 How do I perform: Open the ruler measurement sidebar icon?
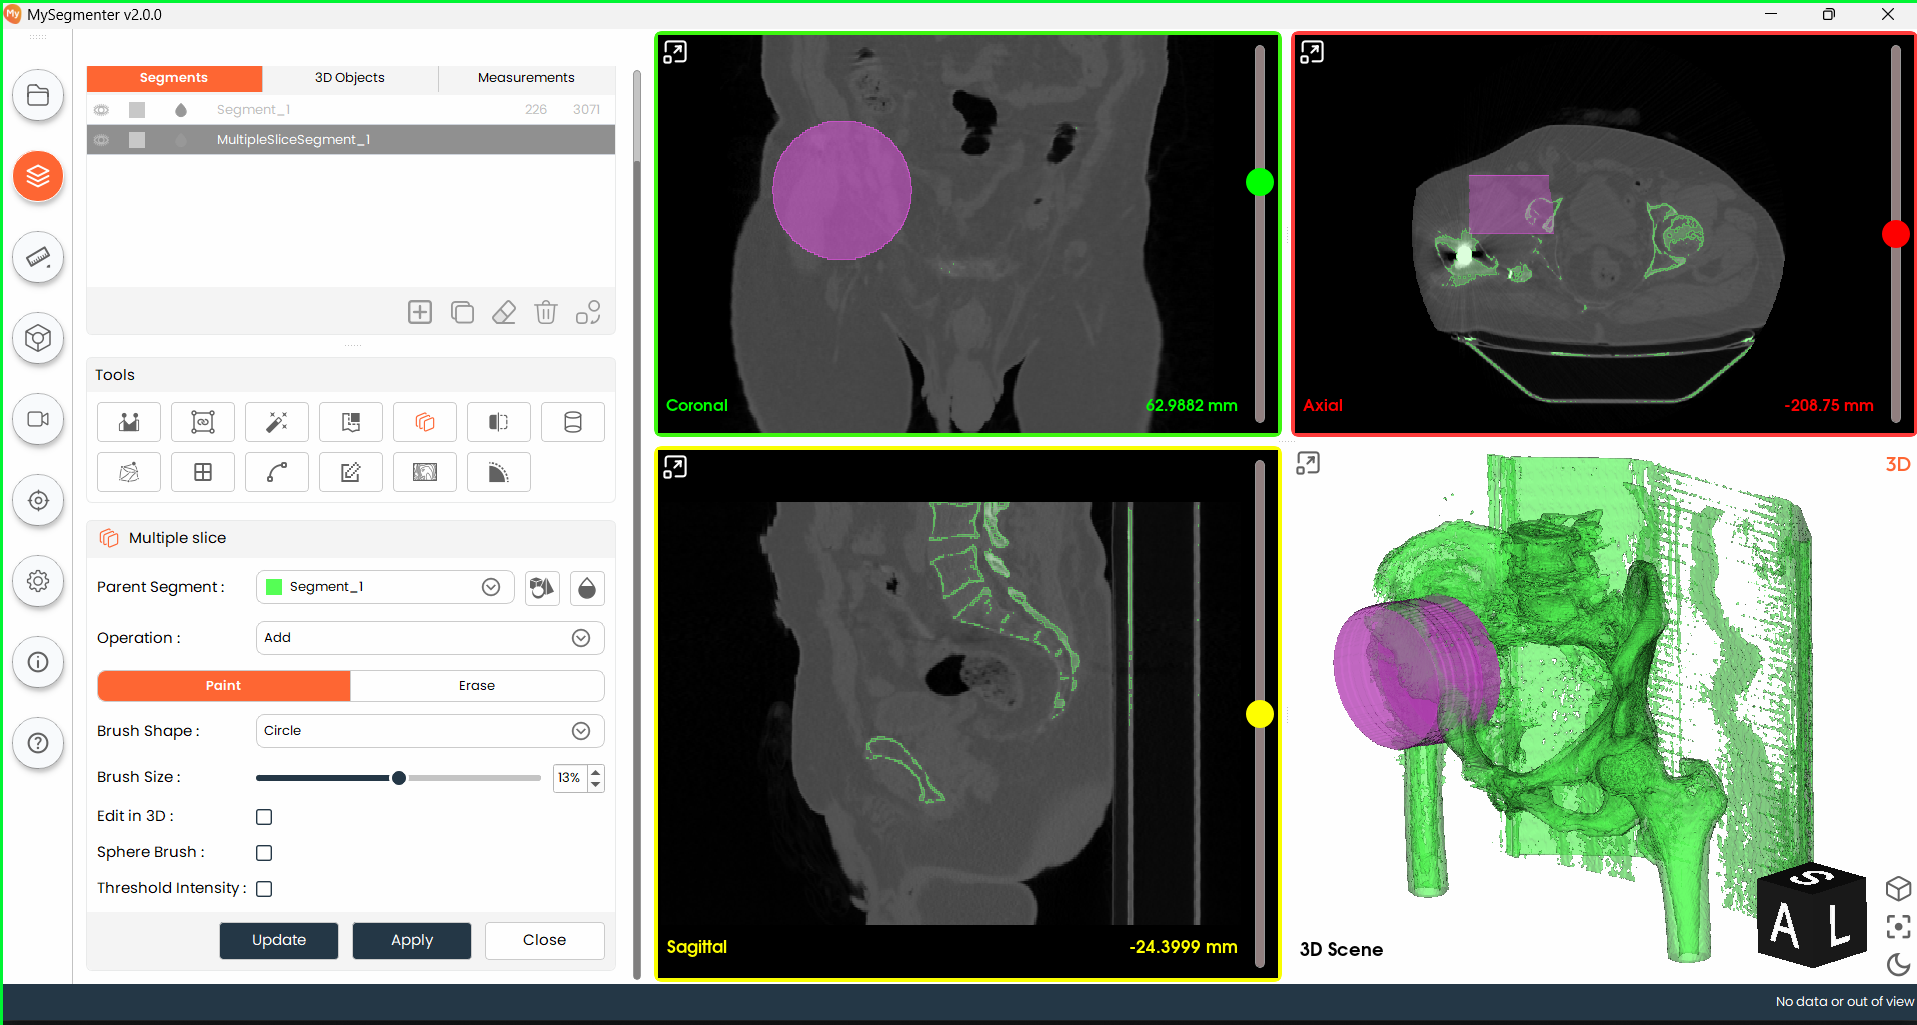point(38,258)
